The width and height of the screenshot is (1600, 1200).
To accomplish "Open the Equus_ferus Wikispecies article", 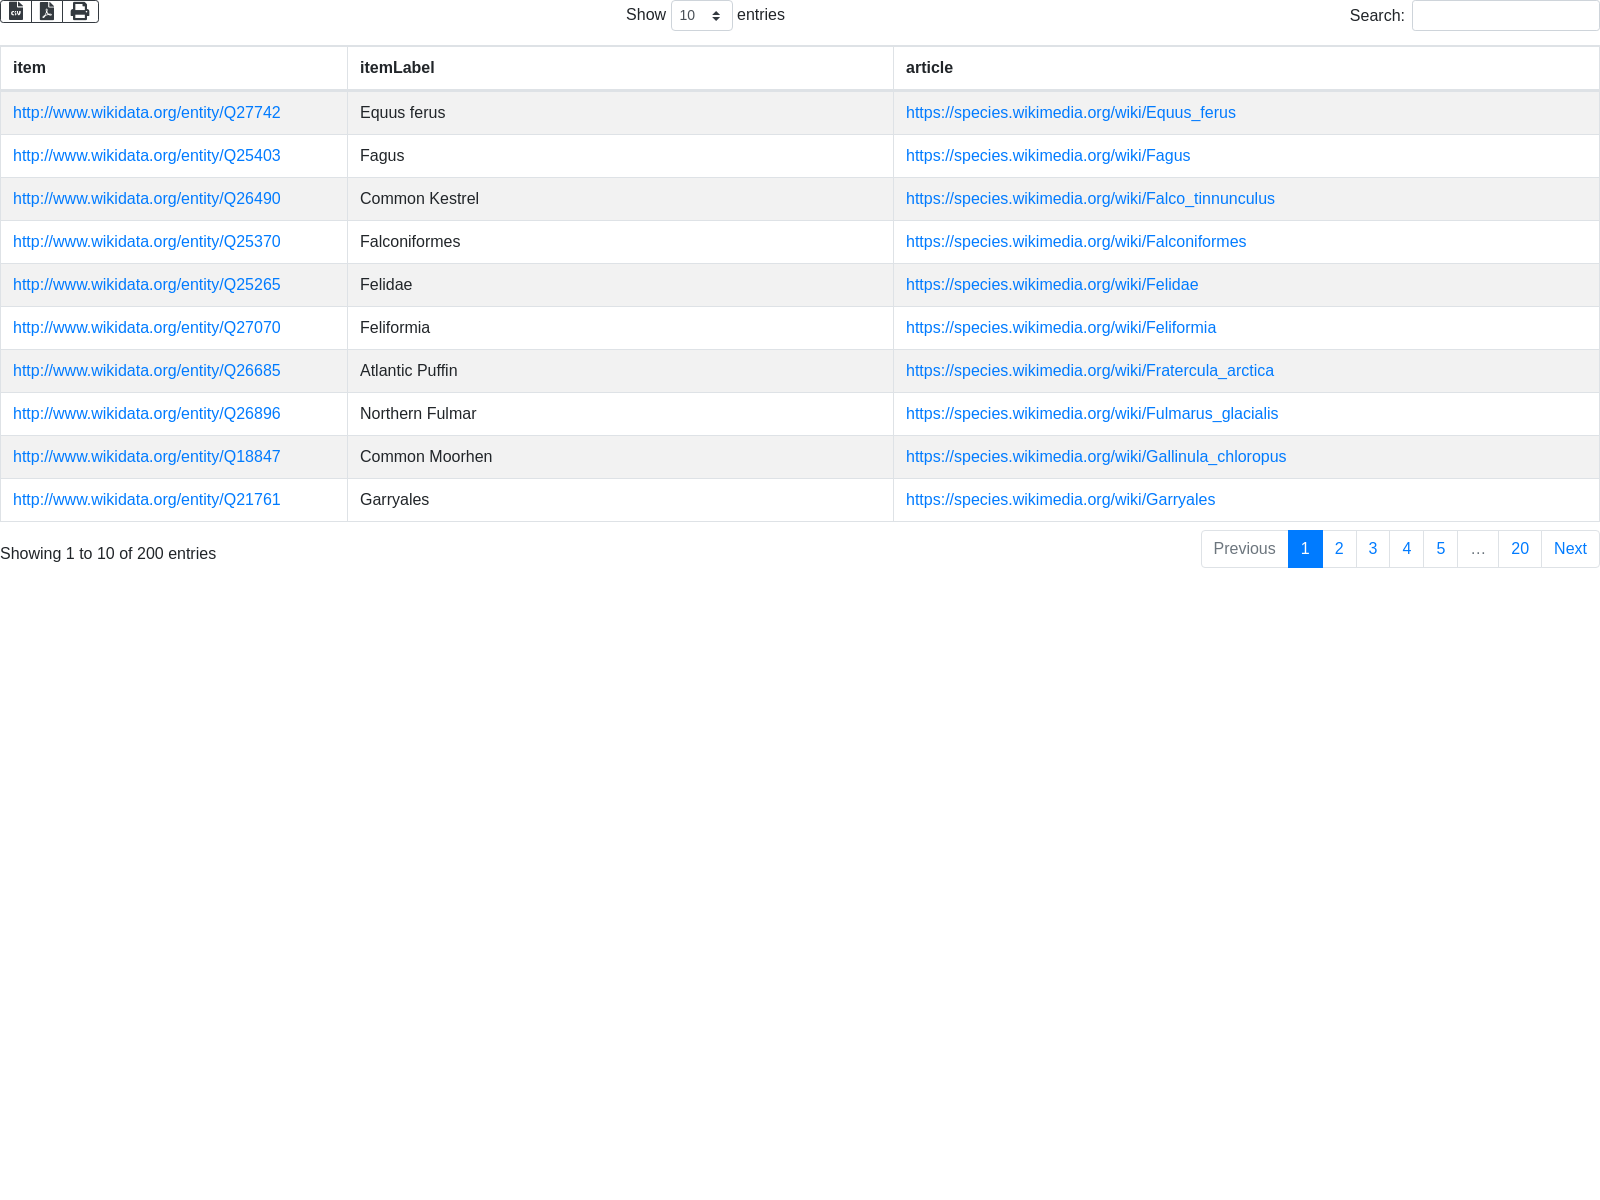I will [x=1070, y=113].
